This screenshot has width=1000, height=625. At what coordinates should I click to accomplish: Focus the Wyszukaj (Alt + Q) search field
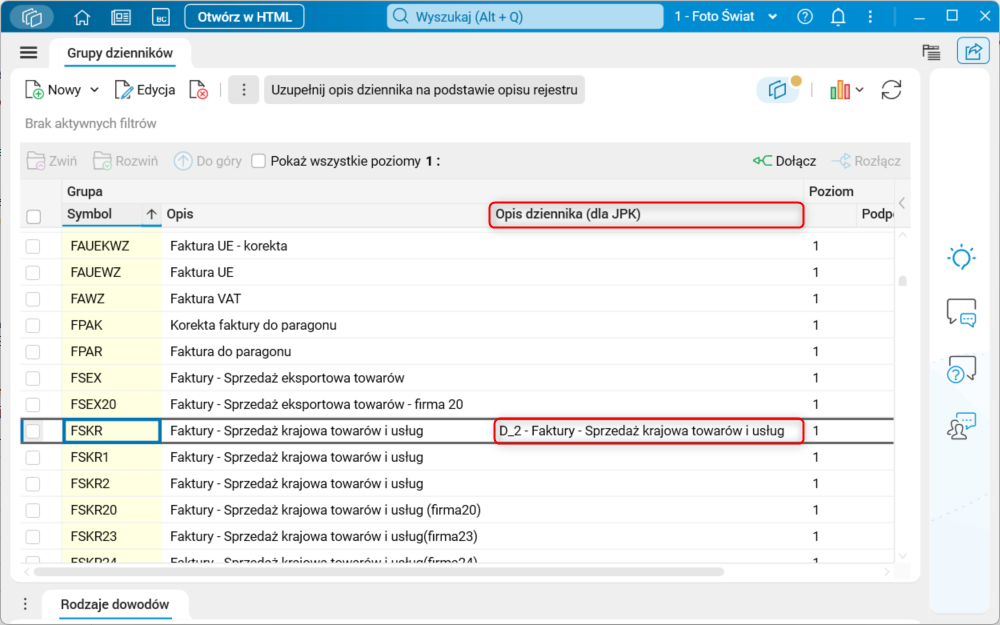(x=525, y=17)
